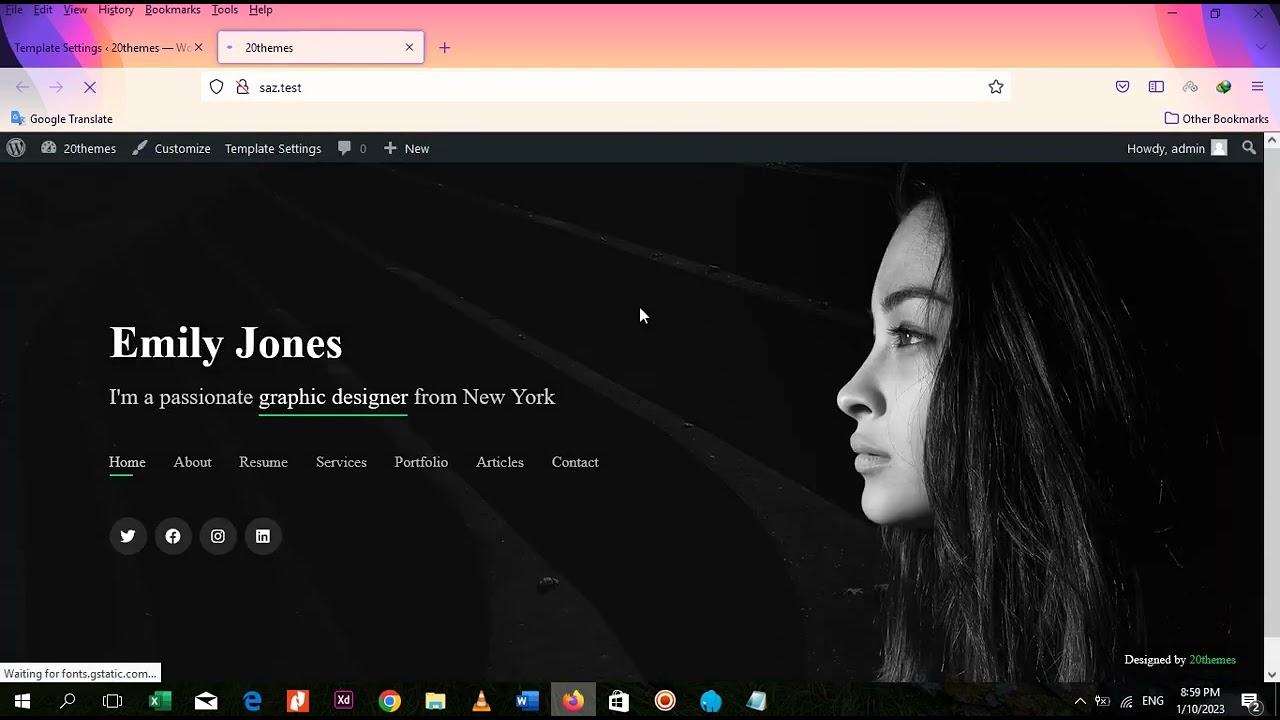
Task: Open the 20themes dashboard link in admin bar
Action: tap(79, 148)
